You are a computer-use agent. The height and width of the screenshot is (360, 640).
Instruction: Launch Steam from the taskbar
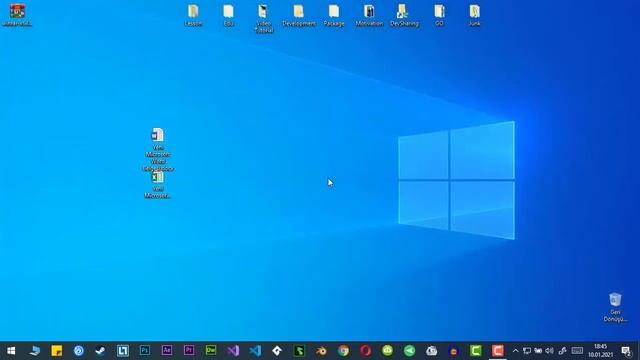tap(100, 351)
